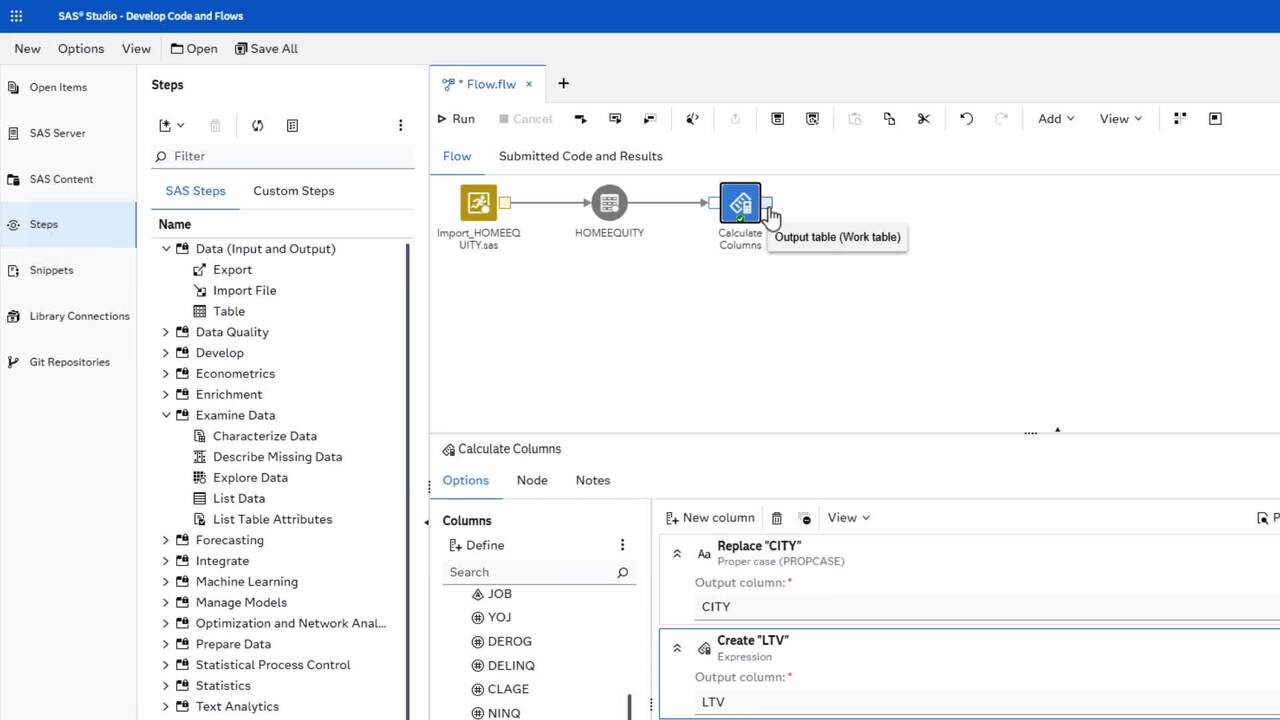Select the HOMEEQUITY table node

click(609, 203)
